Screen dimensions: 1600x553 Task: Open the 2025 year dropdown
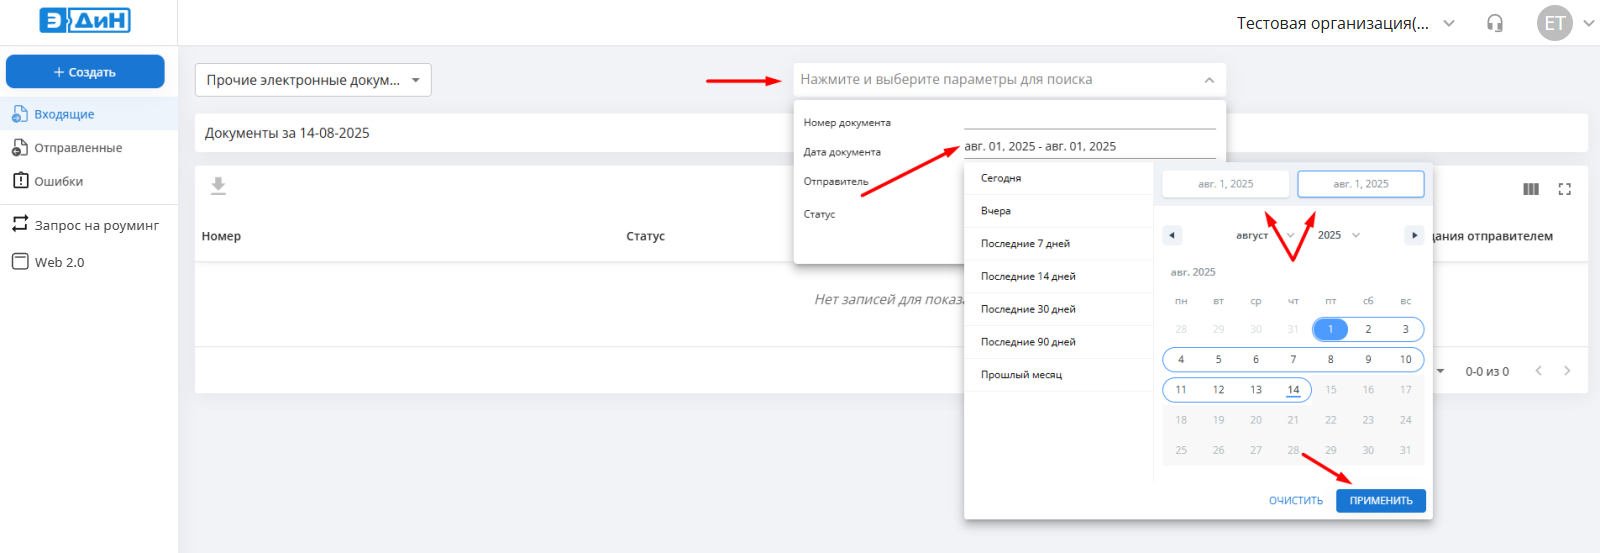pyautogui.click(x=1339, y=235)
